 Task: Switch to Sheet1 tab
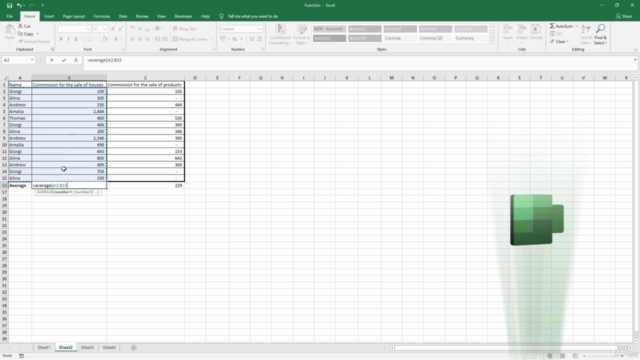click(x=44, y=347)
